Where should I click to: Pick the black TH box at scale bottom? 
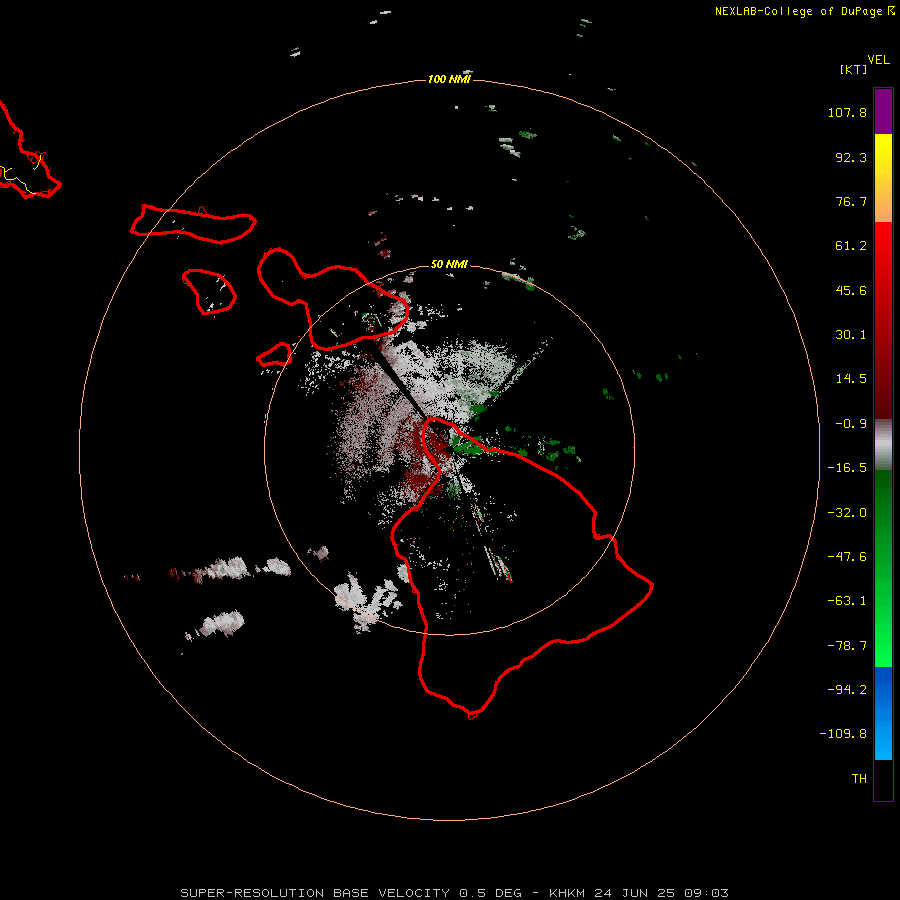[x=883, y=780]
